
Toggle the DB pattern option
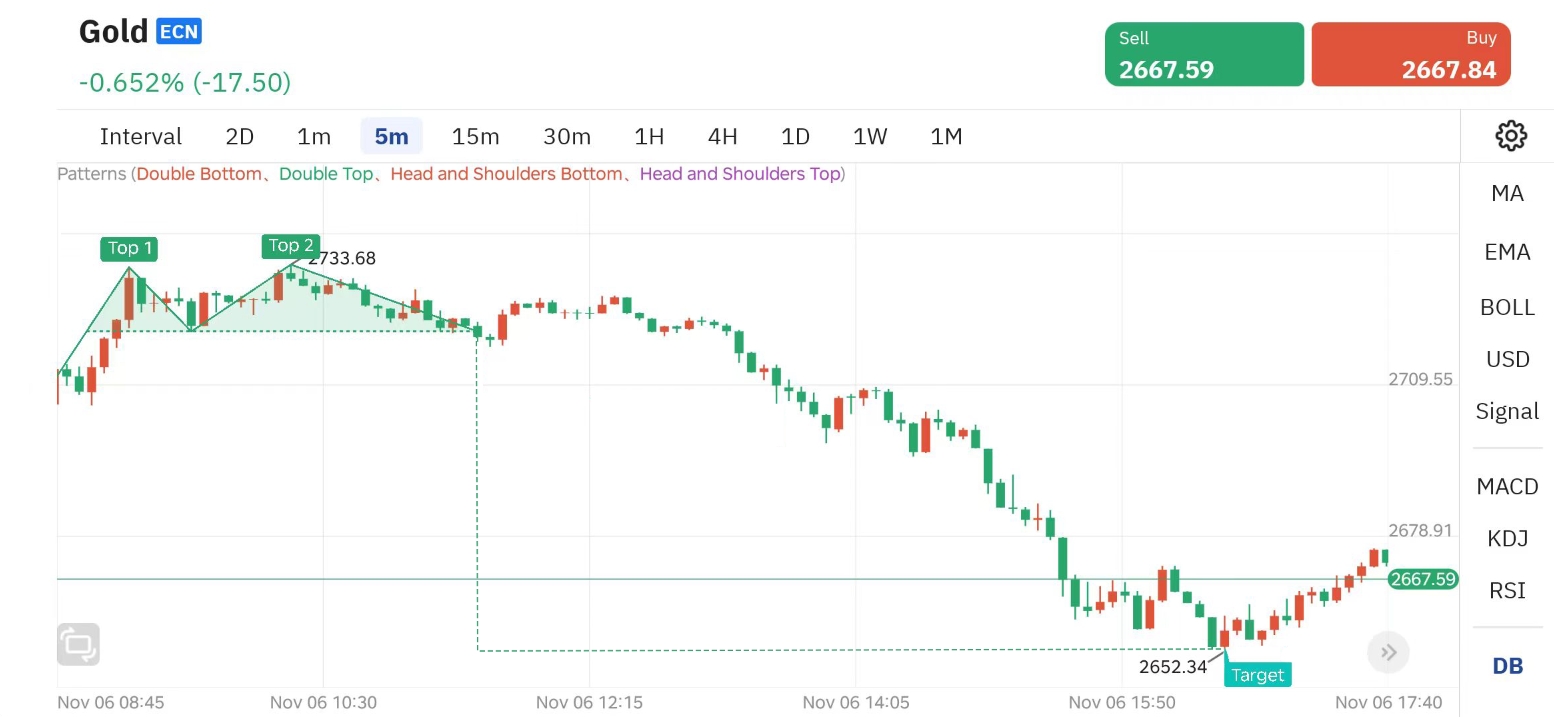click(1507, 666)
